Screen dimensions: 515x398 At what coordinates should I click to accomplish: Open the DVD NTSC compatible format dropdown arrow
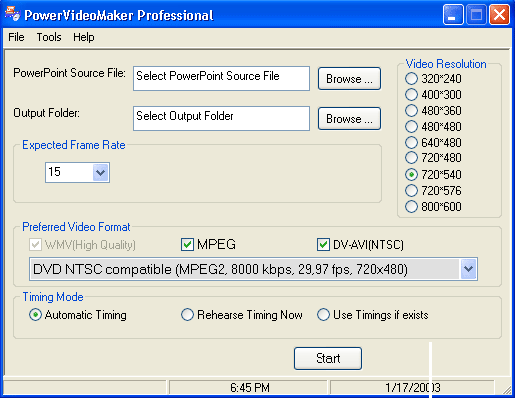(x=469, y=269)
